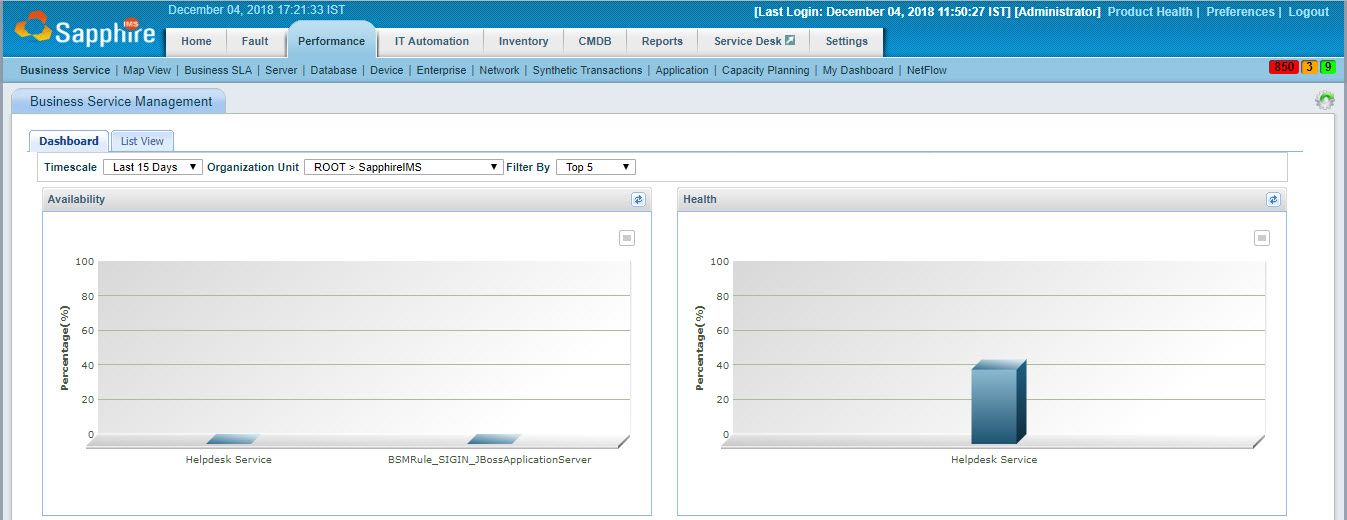Refresh the Health chart panel
This screenshot has height=520, width=1347.
click(x=1273, y=199)
